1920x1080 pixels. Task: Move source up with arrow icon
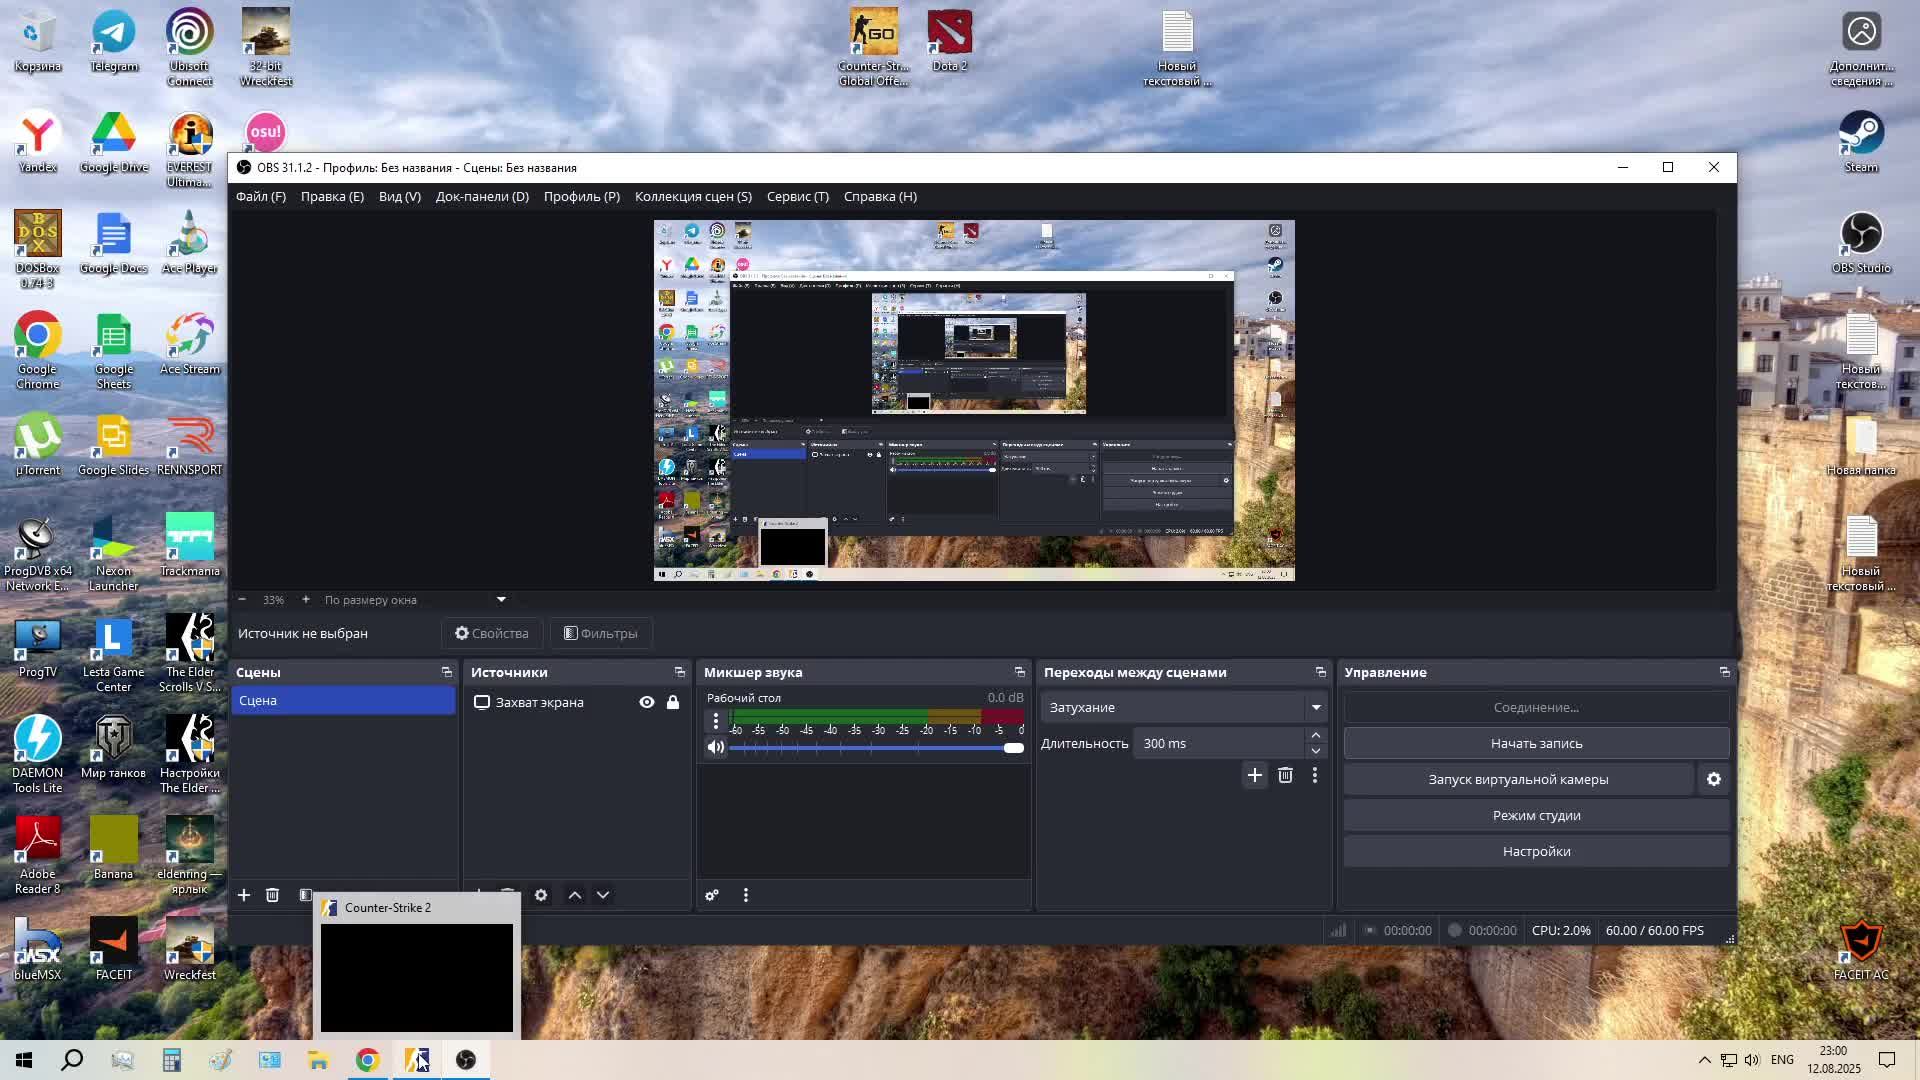(x=575, y=895)
